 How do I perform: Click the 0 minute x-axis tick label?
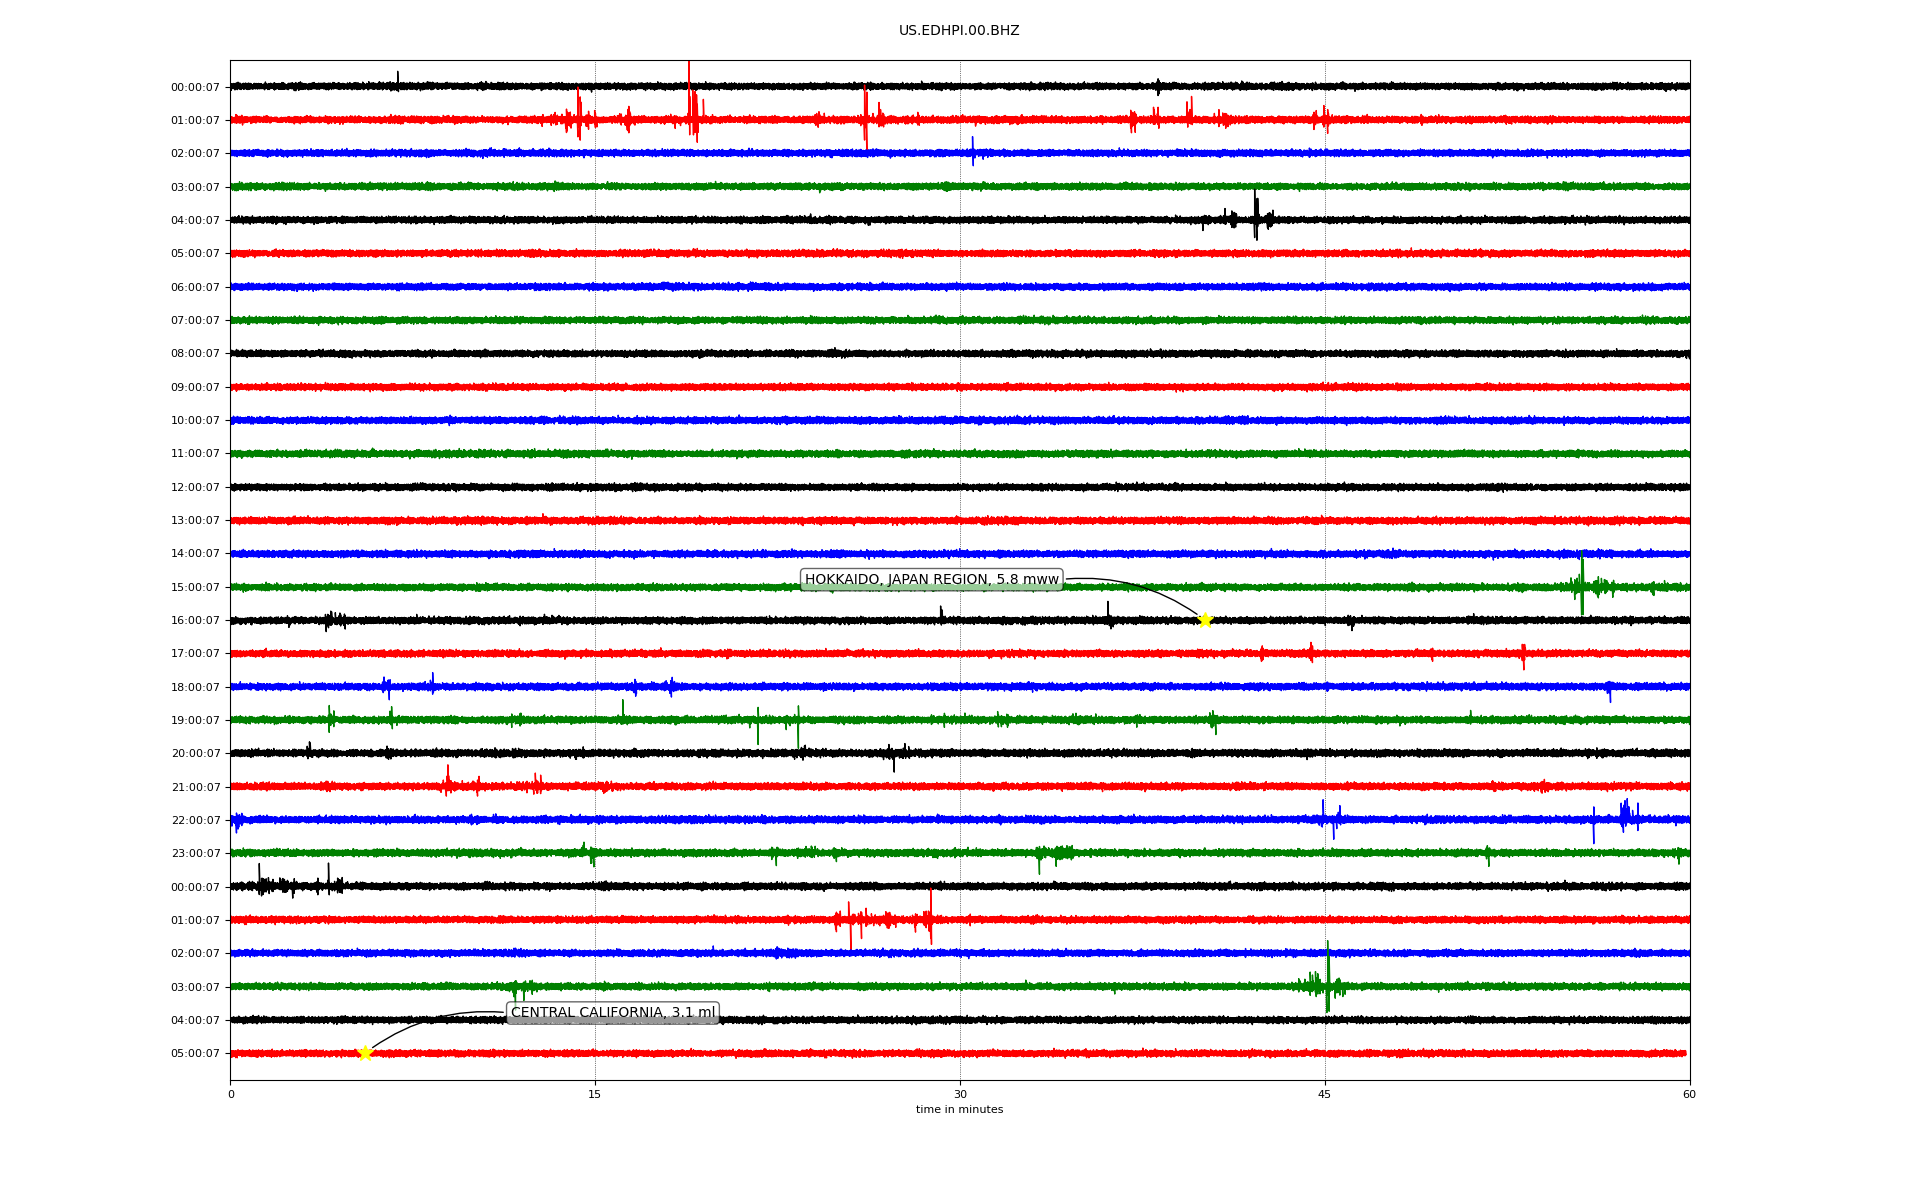pos(231,1094)
